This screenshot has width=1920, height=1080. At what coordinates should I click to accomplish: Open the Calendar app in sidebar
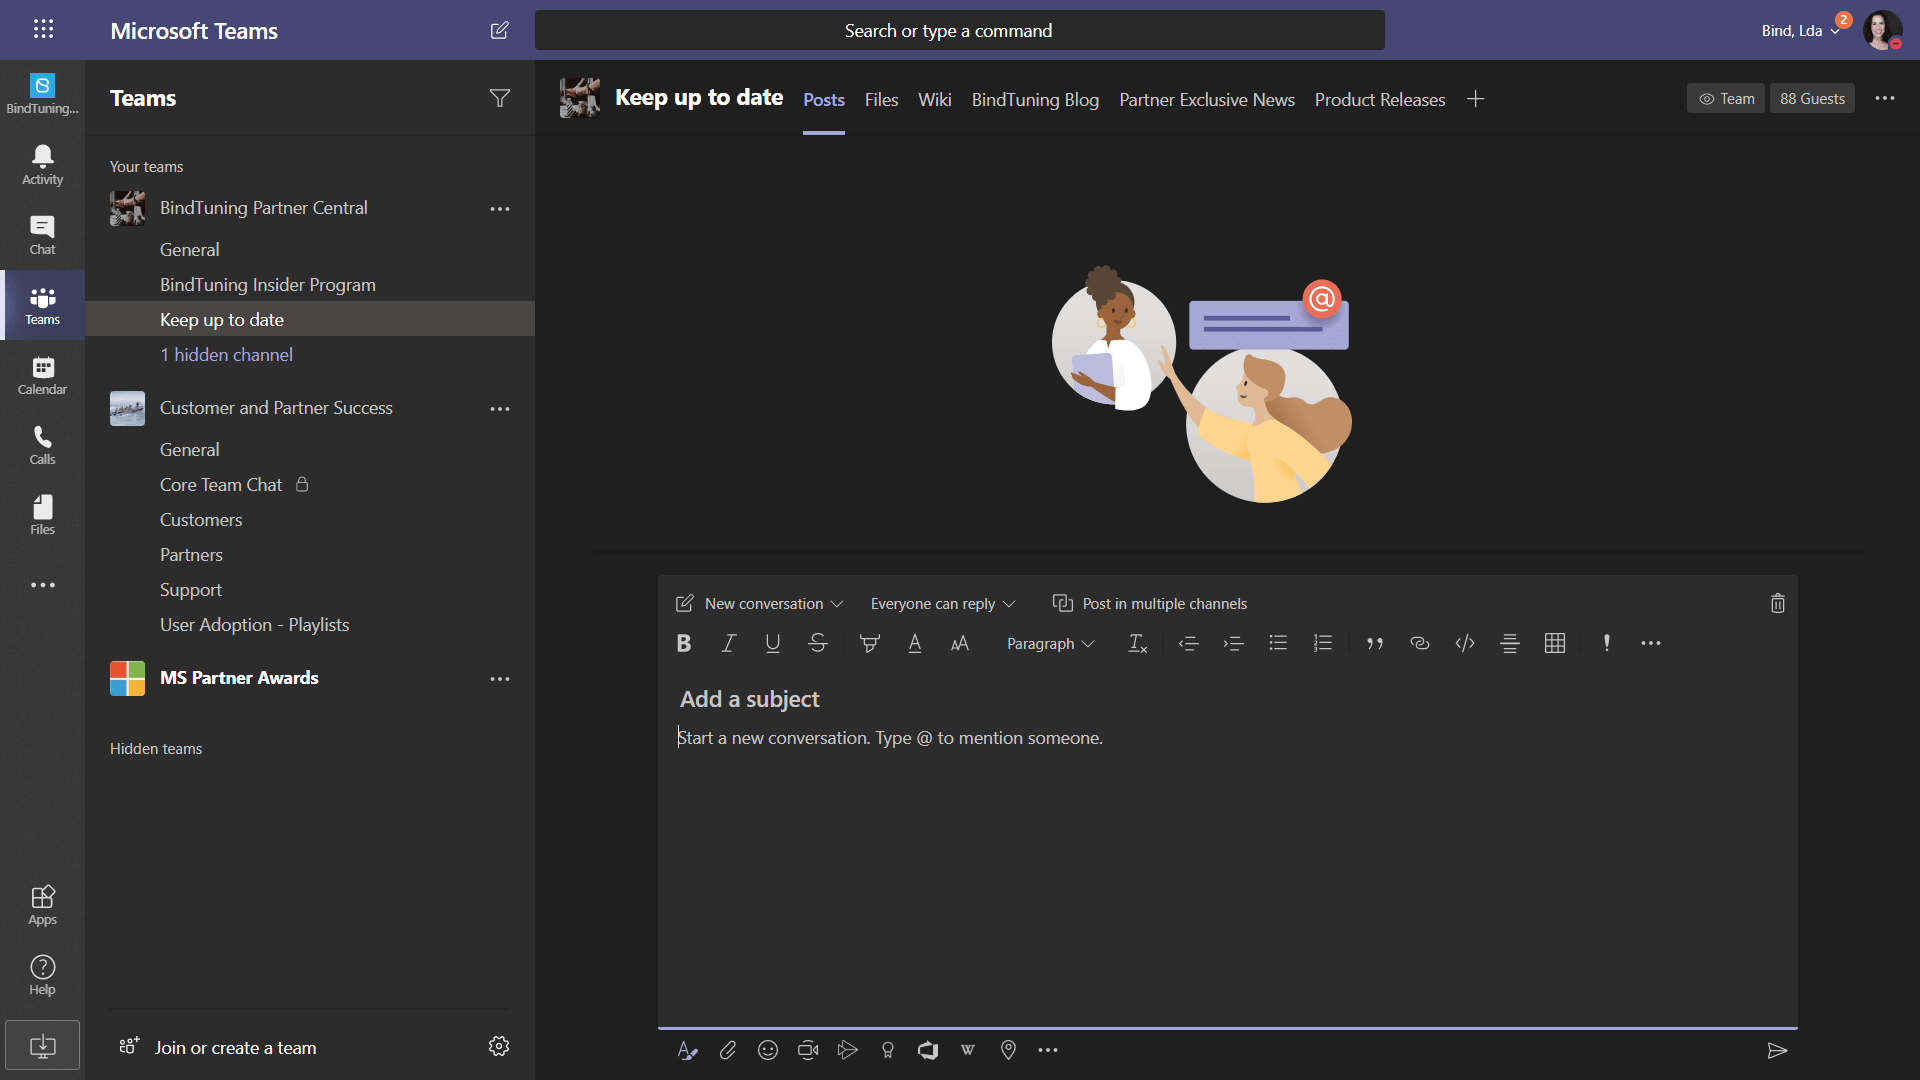click(42, 375)
